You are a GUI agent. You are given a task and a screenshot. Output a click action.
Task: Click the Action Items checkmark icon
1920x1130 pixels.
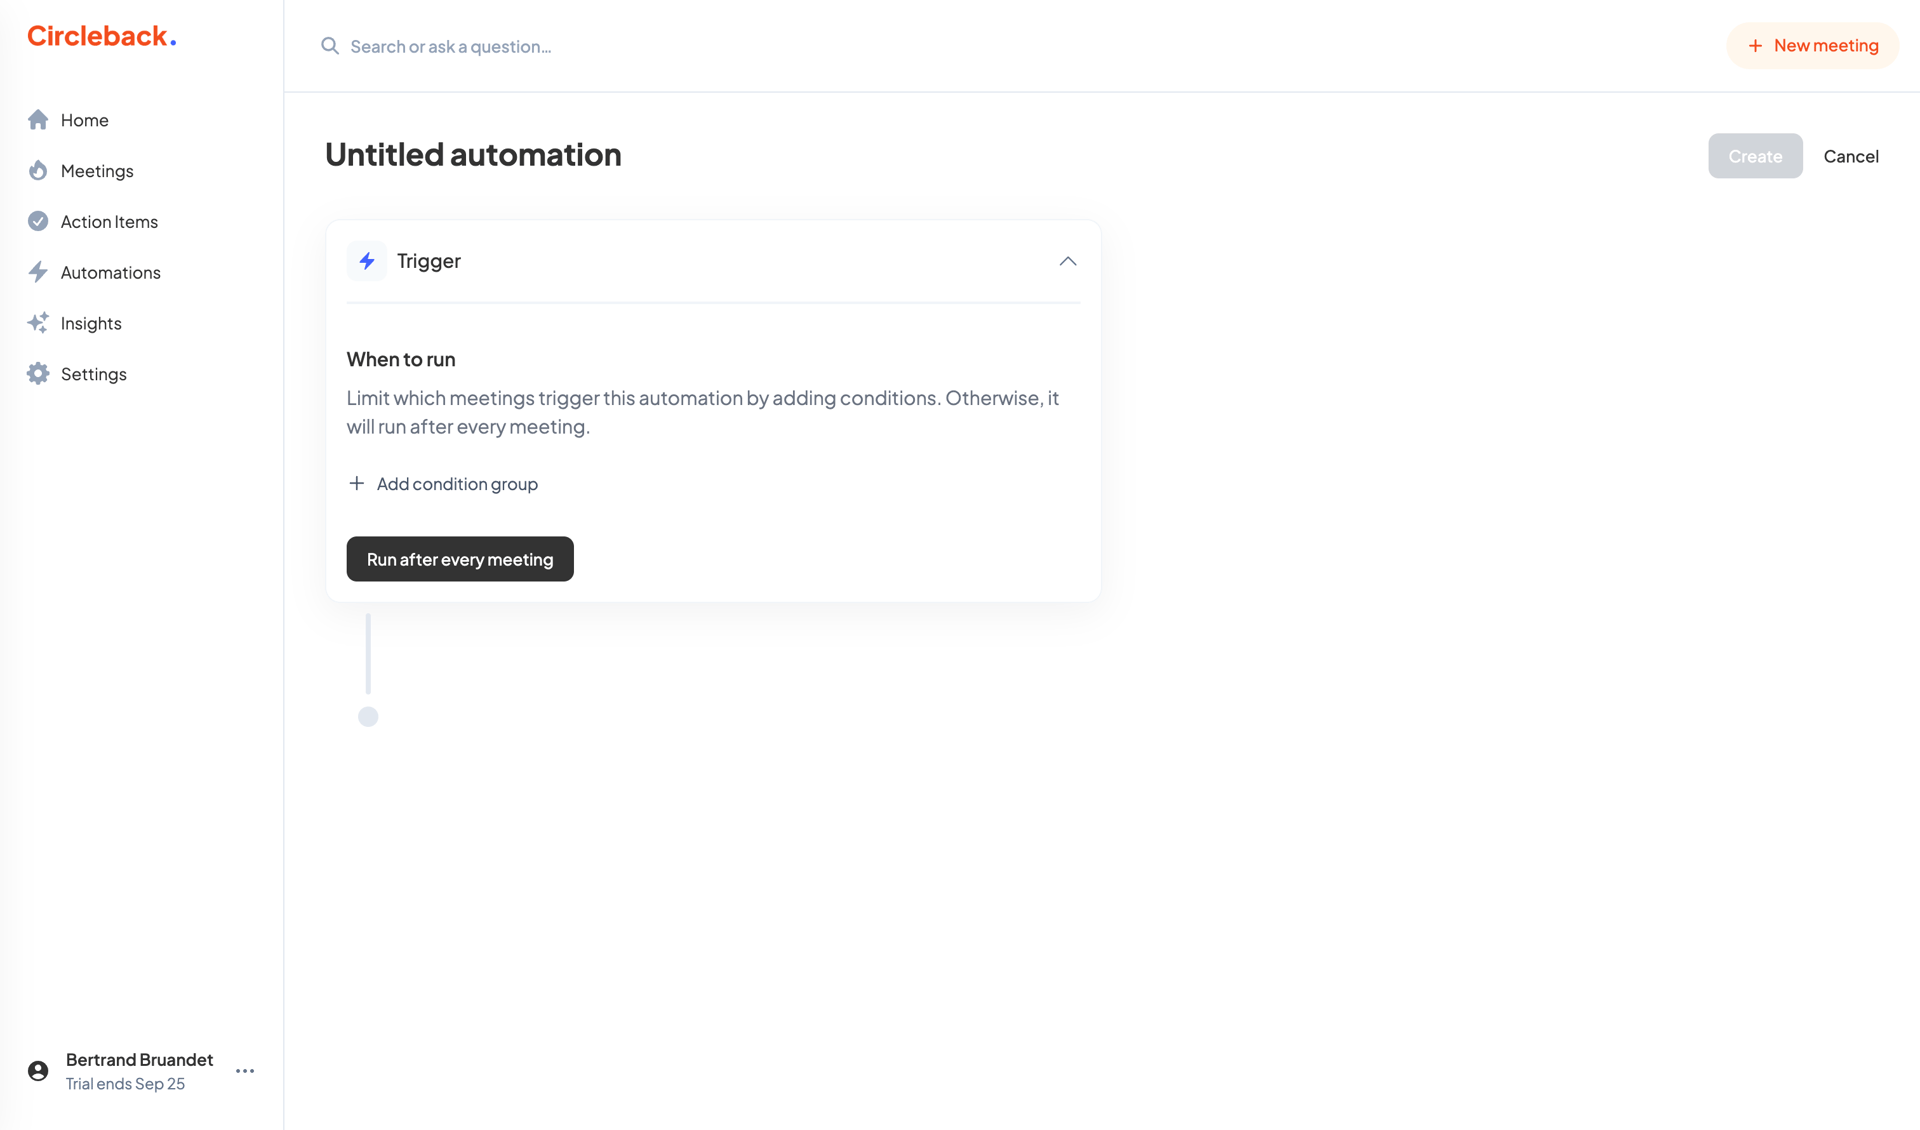[37, 221]
